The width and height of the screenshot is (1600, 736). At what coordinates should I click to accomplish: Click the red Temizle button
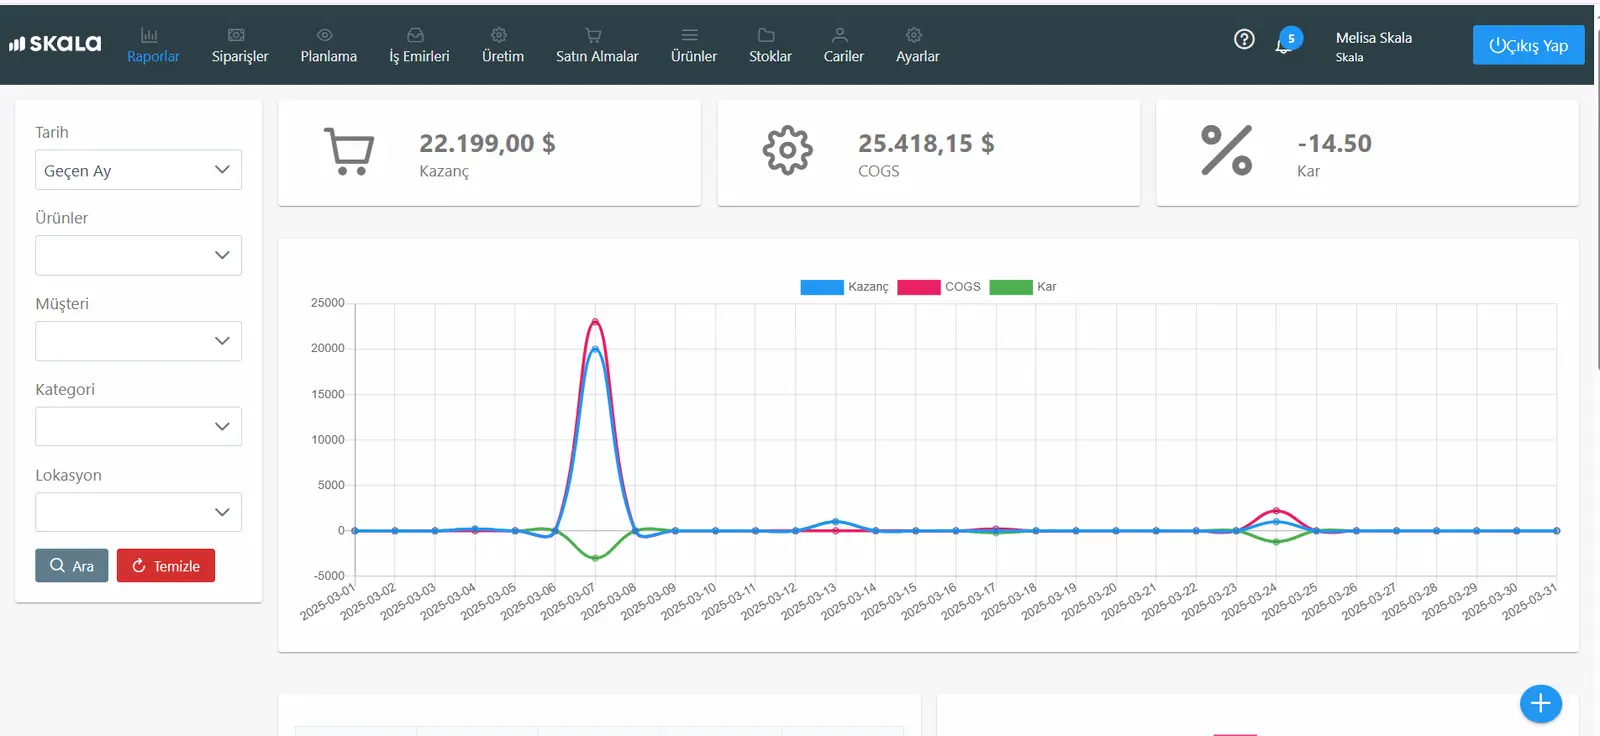point(166,566)
